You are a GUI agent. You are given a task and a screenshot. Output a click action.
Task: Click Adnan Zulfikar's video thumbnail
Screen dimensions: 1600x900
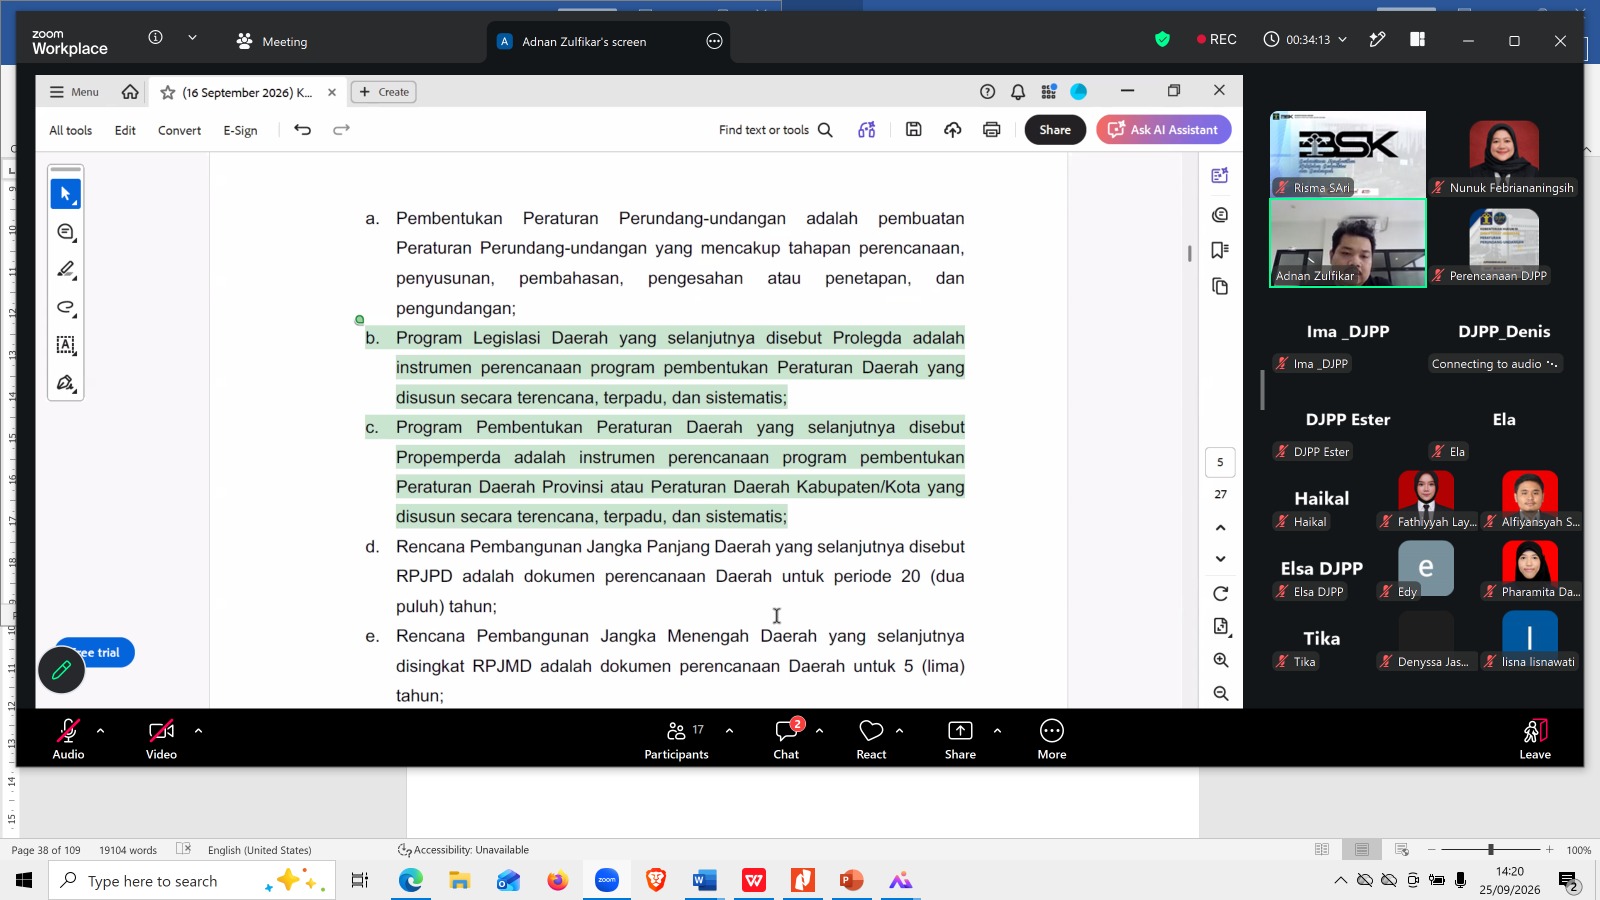pos(1348,243)
